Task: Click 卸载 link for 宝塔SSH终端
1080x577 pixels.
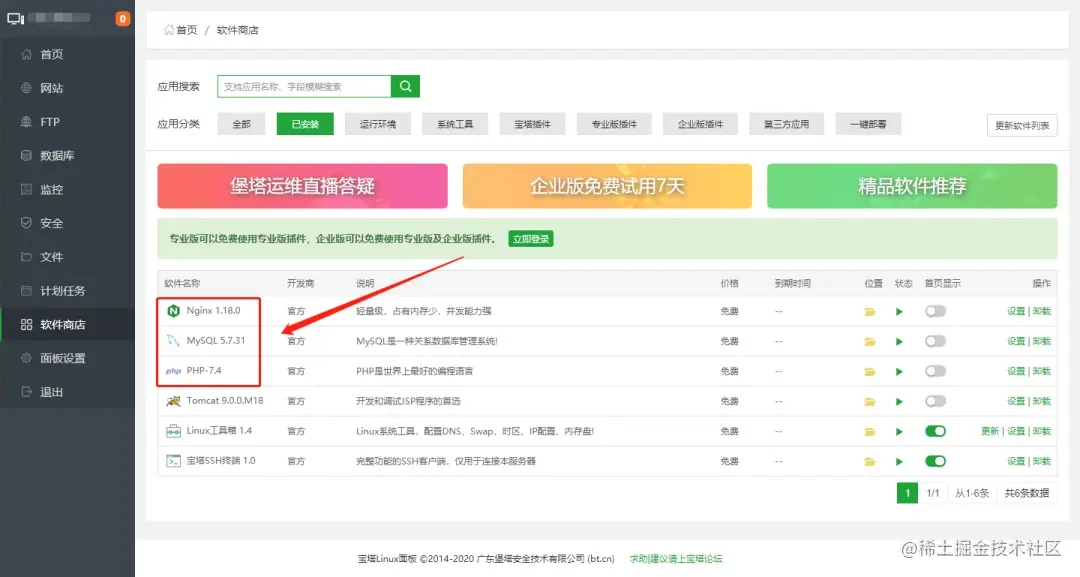Action: tap(1041, 461)
